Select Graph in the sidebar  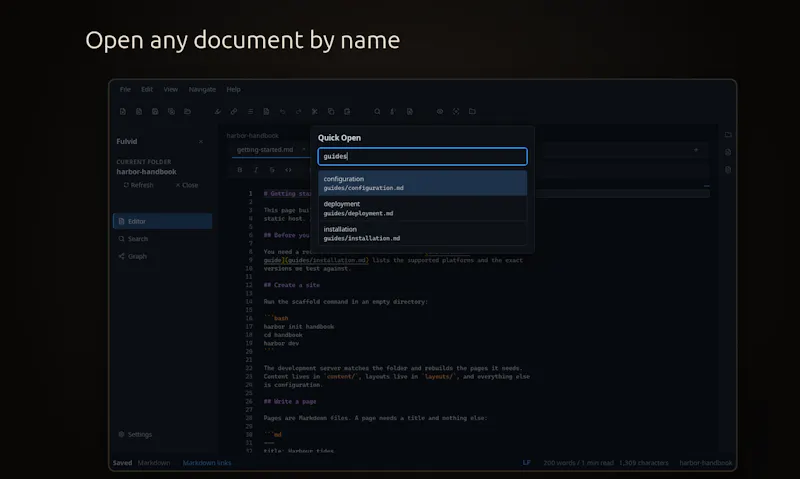pyautogui.click(x=162, y=256)
